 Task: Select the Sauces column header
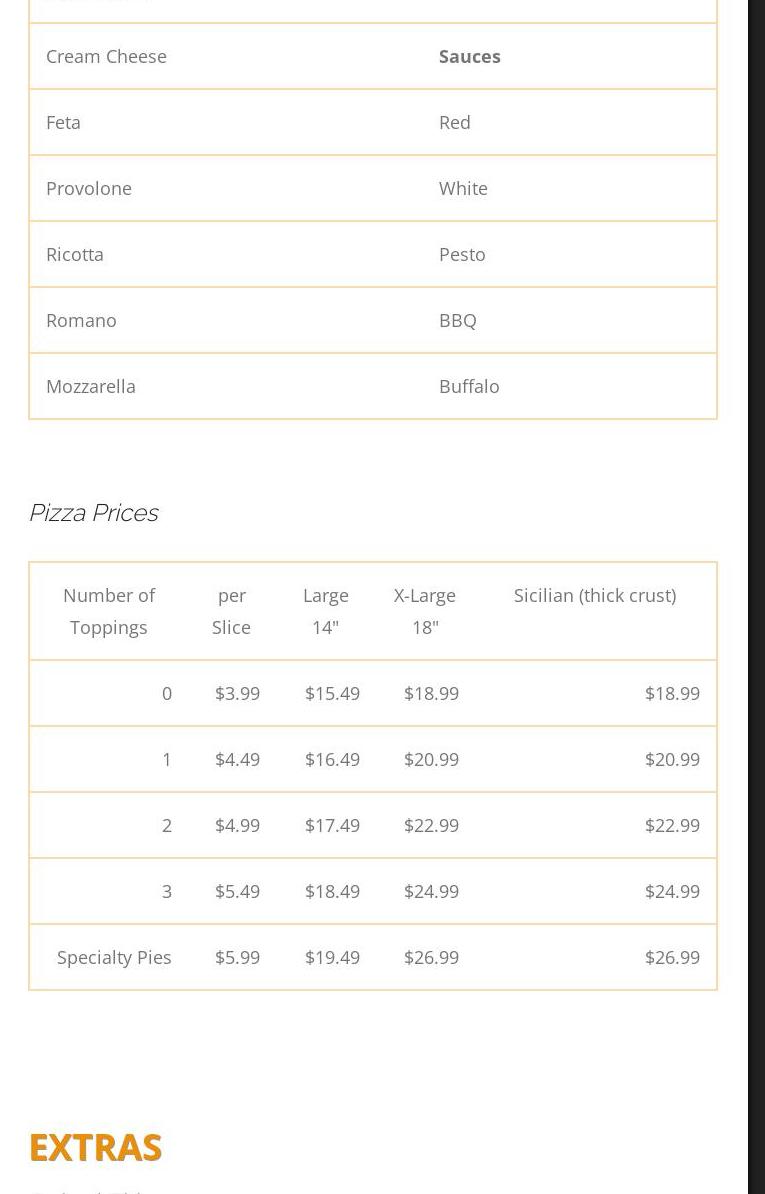(469, 56)
